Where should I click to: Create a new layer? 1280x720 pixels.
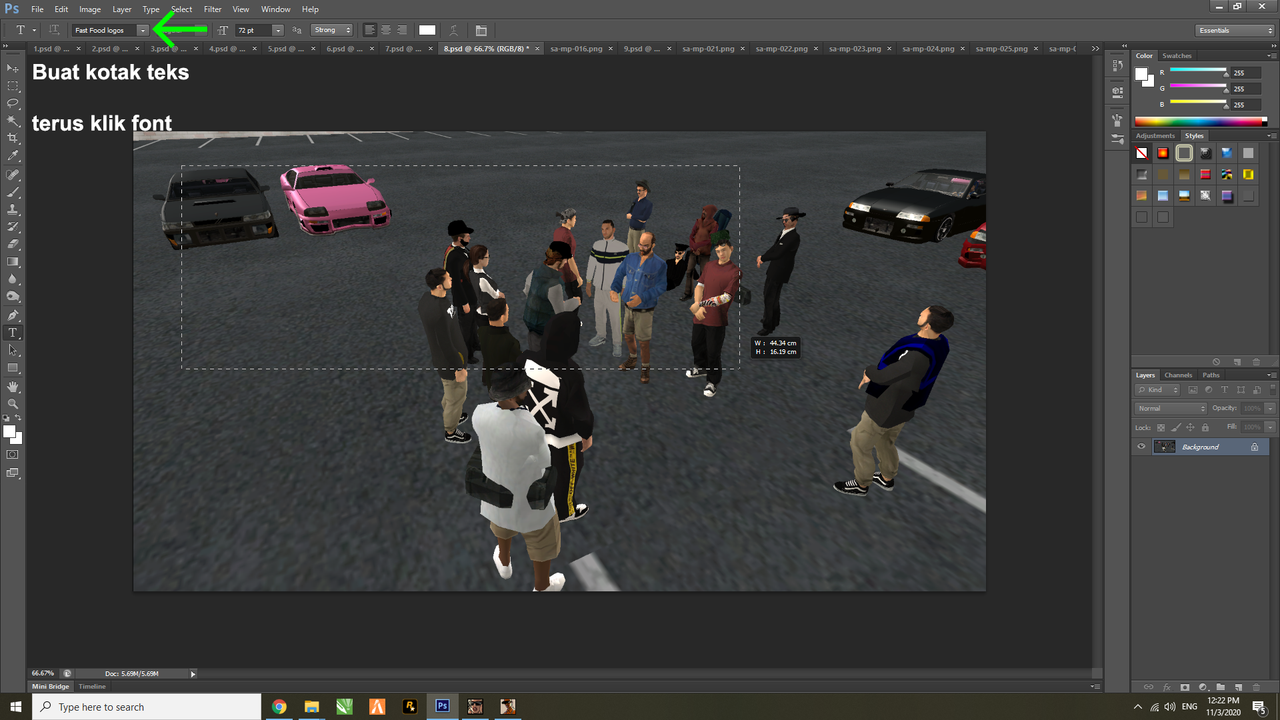click(1238, 687)
